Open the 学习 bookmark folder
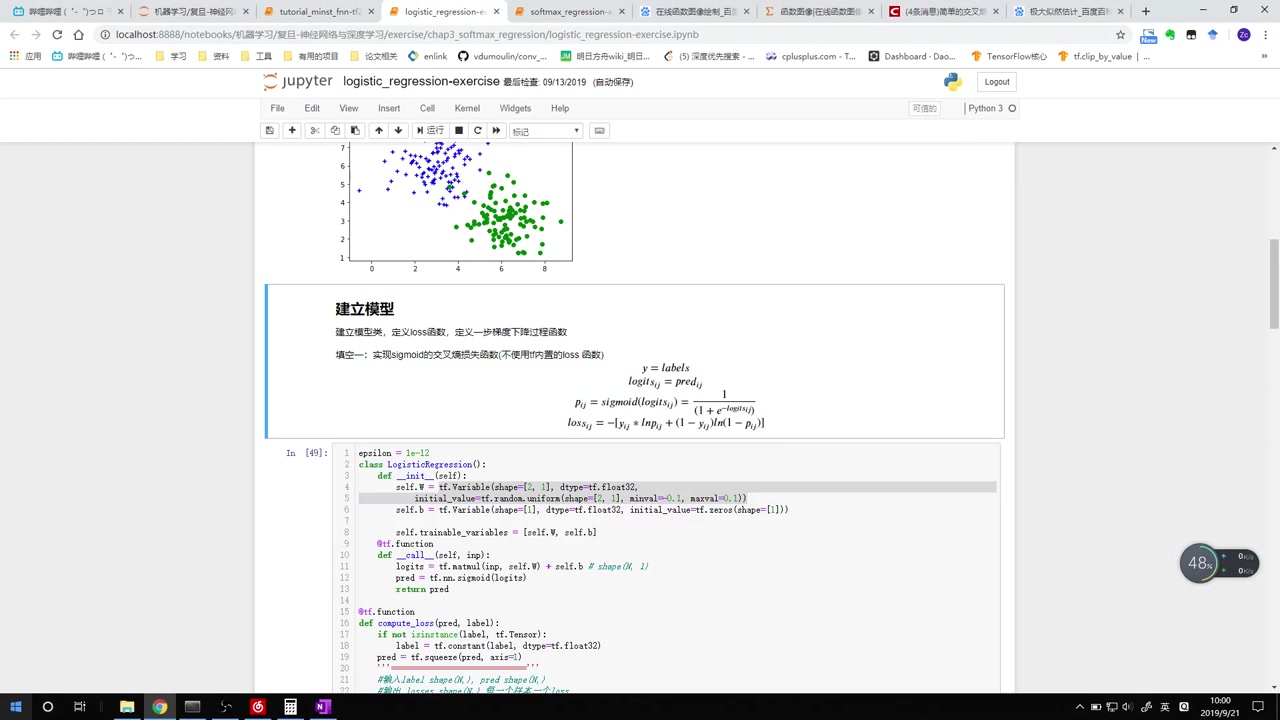The image size is (1280, 720). point(171,56)
